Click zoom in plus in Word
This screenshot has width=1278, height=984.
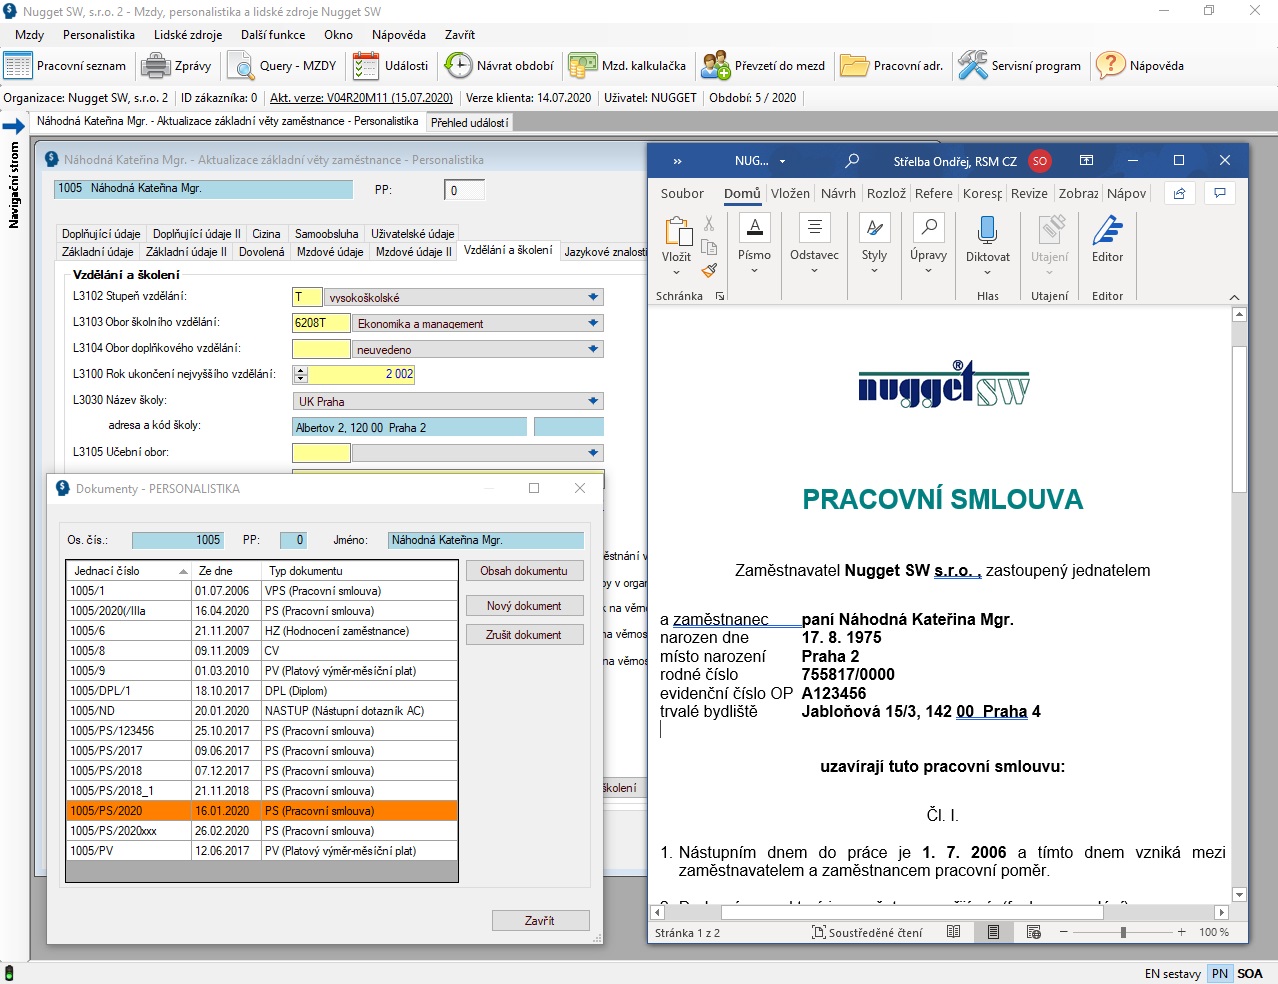pyautogui.click(x=1181, y=932)
